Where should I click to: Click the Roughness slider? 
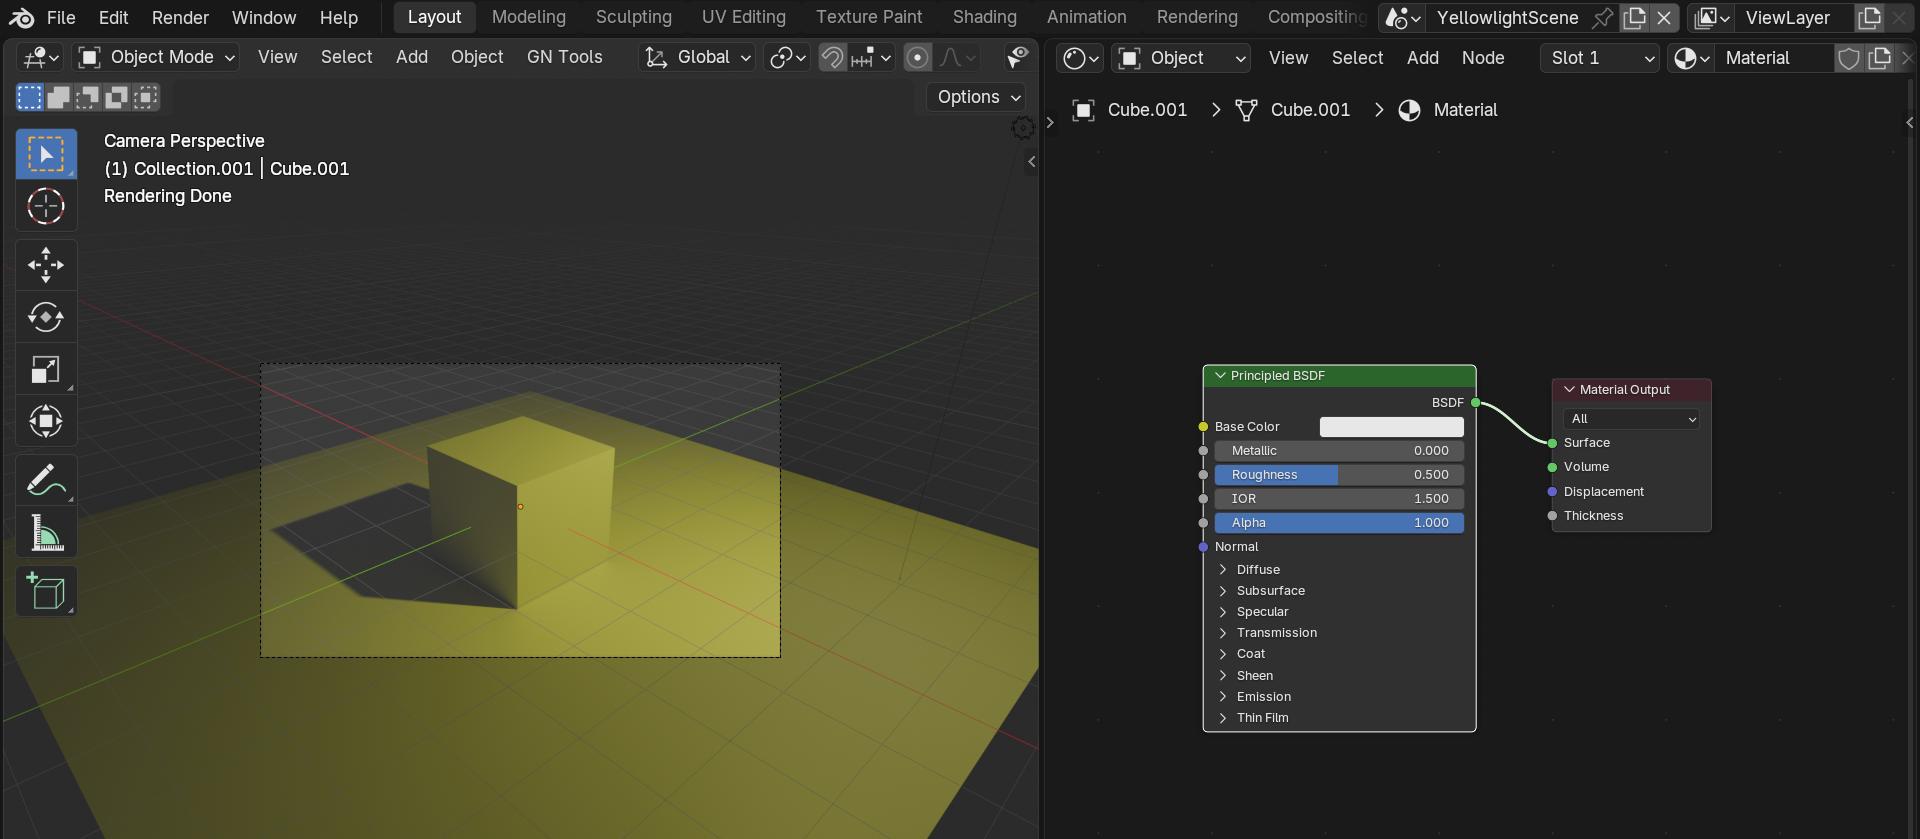tap(1339, 475)
